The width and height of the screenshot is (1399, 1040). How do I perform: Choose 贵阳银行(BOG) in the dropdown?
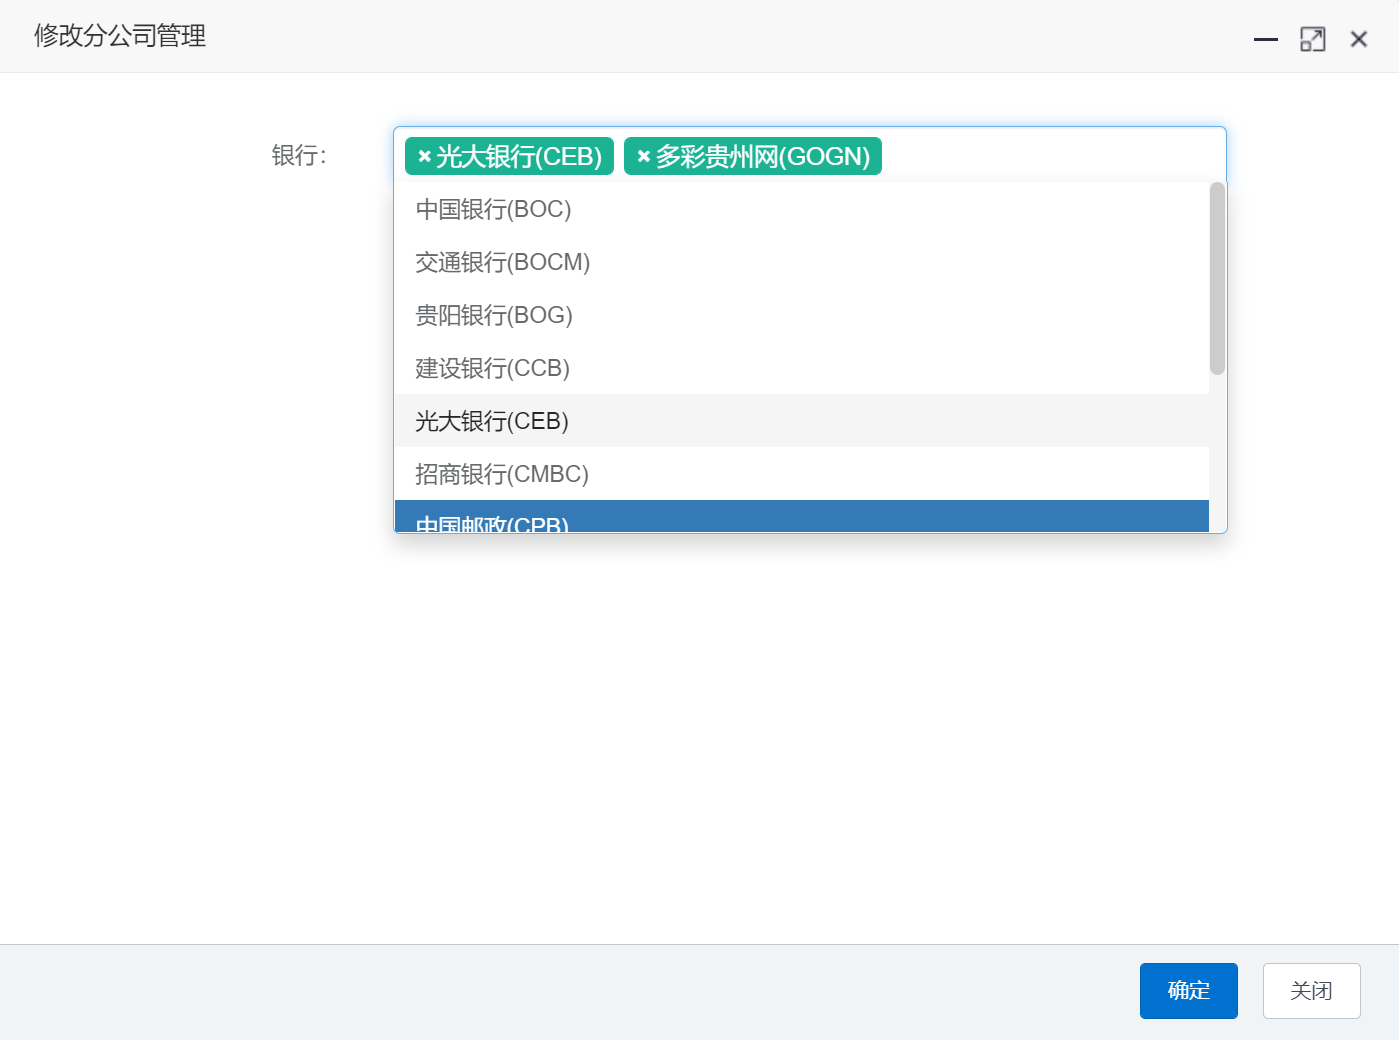(802, 315)
